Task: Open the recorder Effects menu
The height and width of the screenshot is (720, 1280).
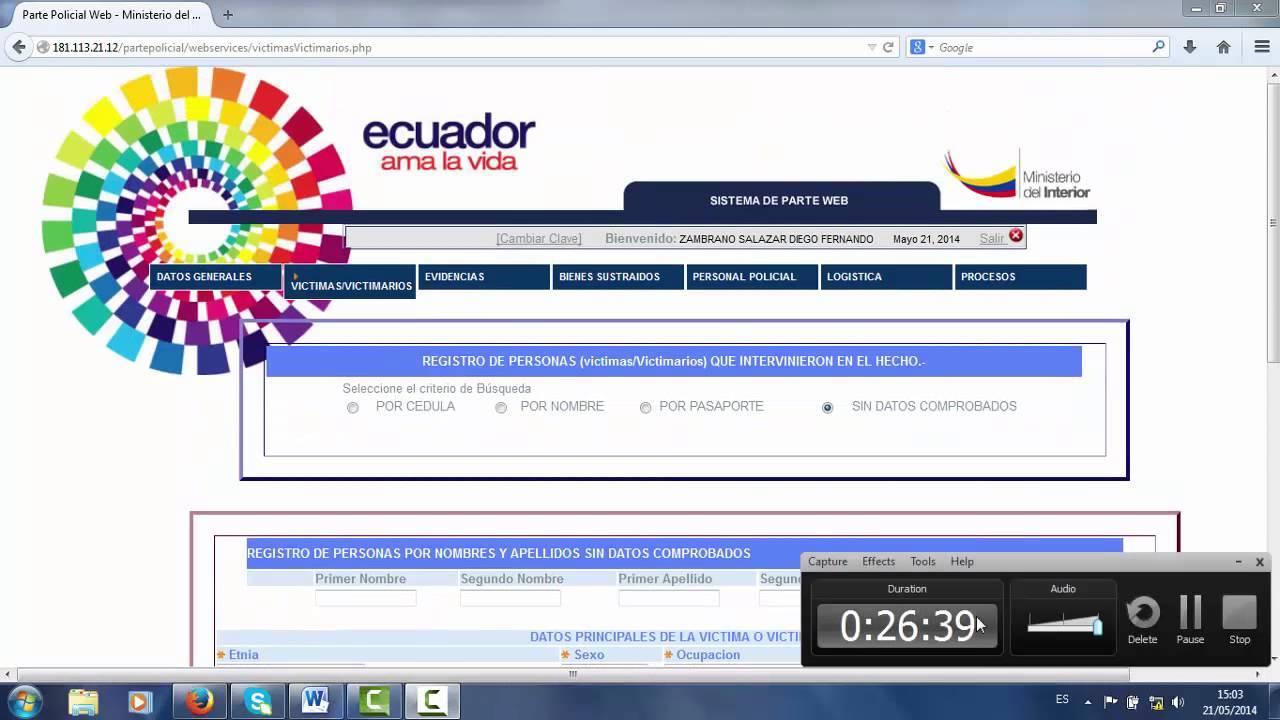Action: 879,562
